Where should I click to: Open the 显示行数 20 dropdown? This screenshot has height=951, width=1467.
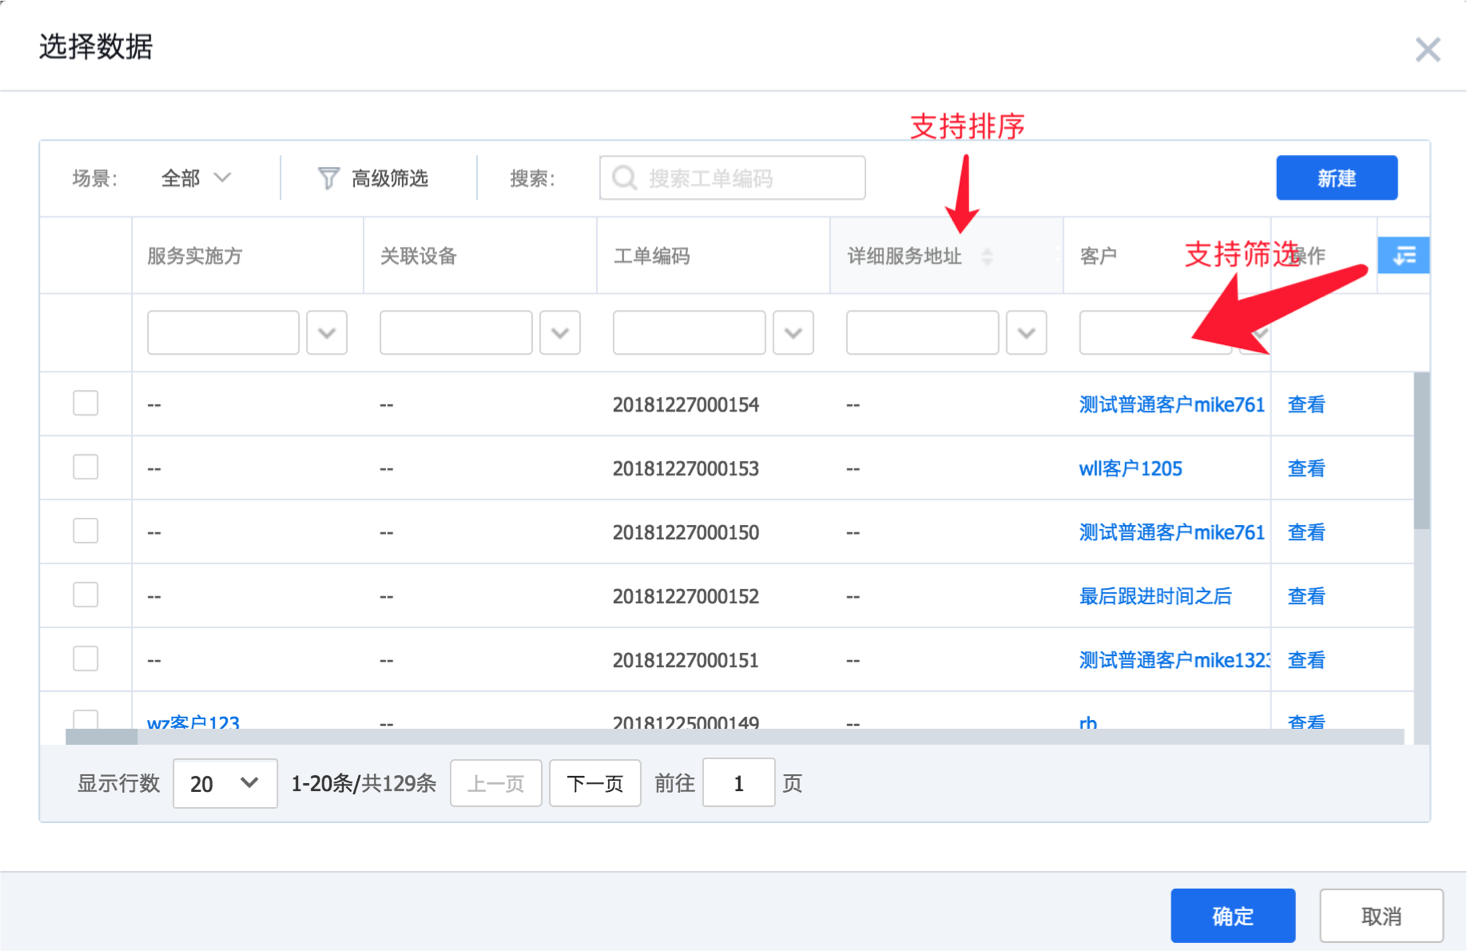225,783
